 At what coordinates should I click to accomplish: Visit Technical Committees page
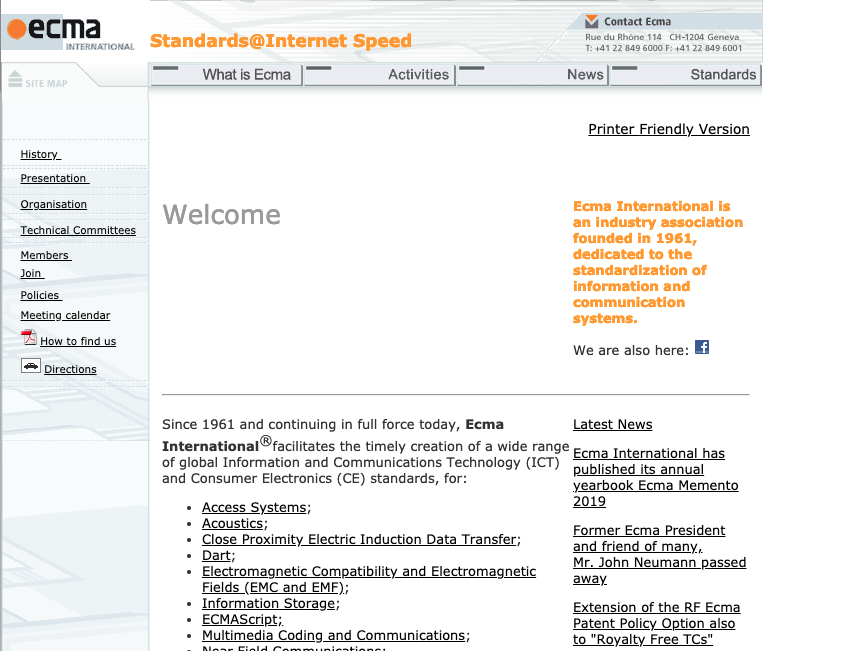78,230
